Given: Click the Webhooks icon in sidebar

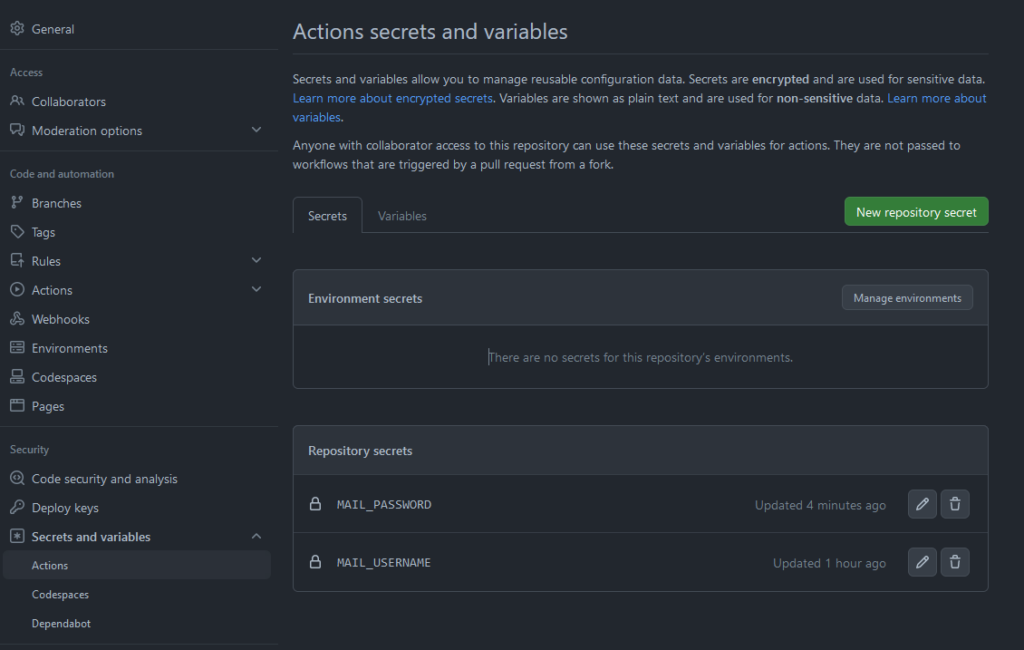Looking at the screenshot, I should (17, 319).
